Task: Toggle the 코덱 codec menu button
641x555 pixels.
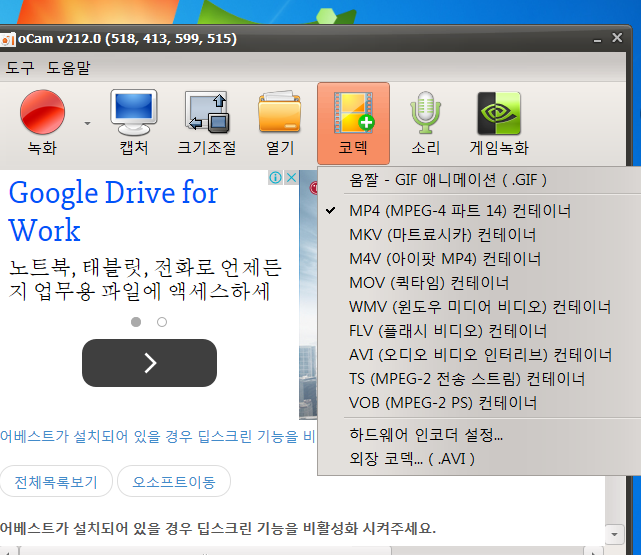Action: click(353, 123)
